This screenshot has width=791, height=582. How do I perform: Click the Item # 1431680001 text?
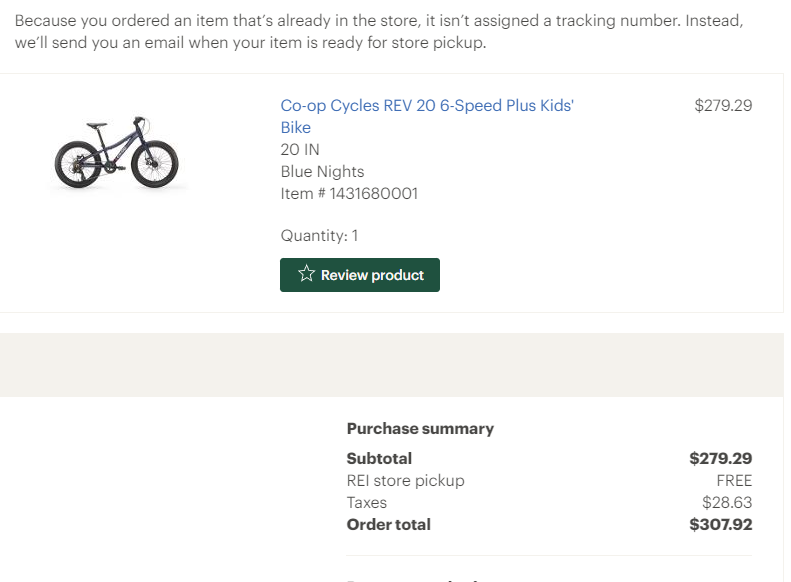coord(349,194)
